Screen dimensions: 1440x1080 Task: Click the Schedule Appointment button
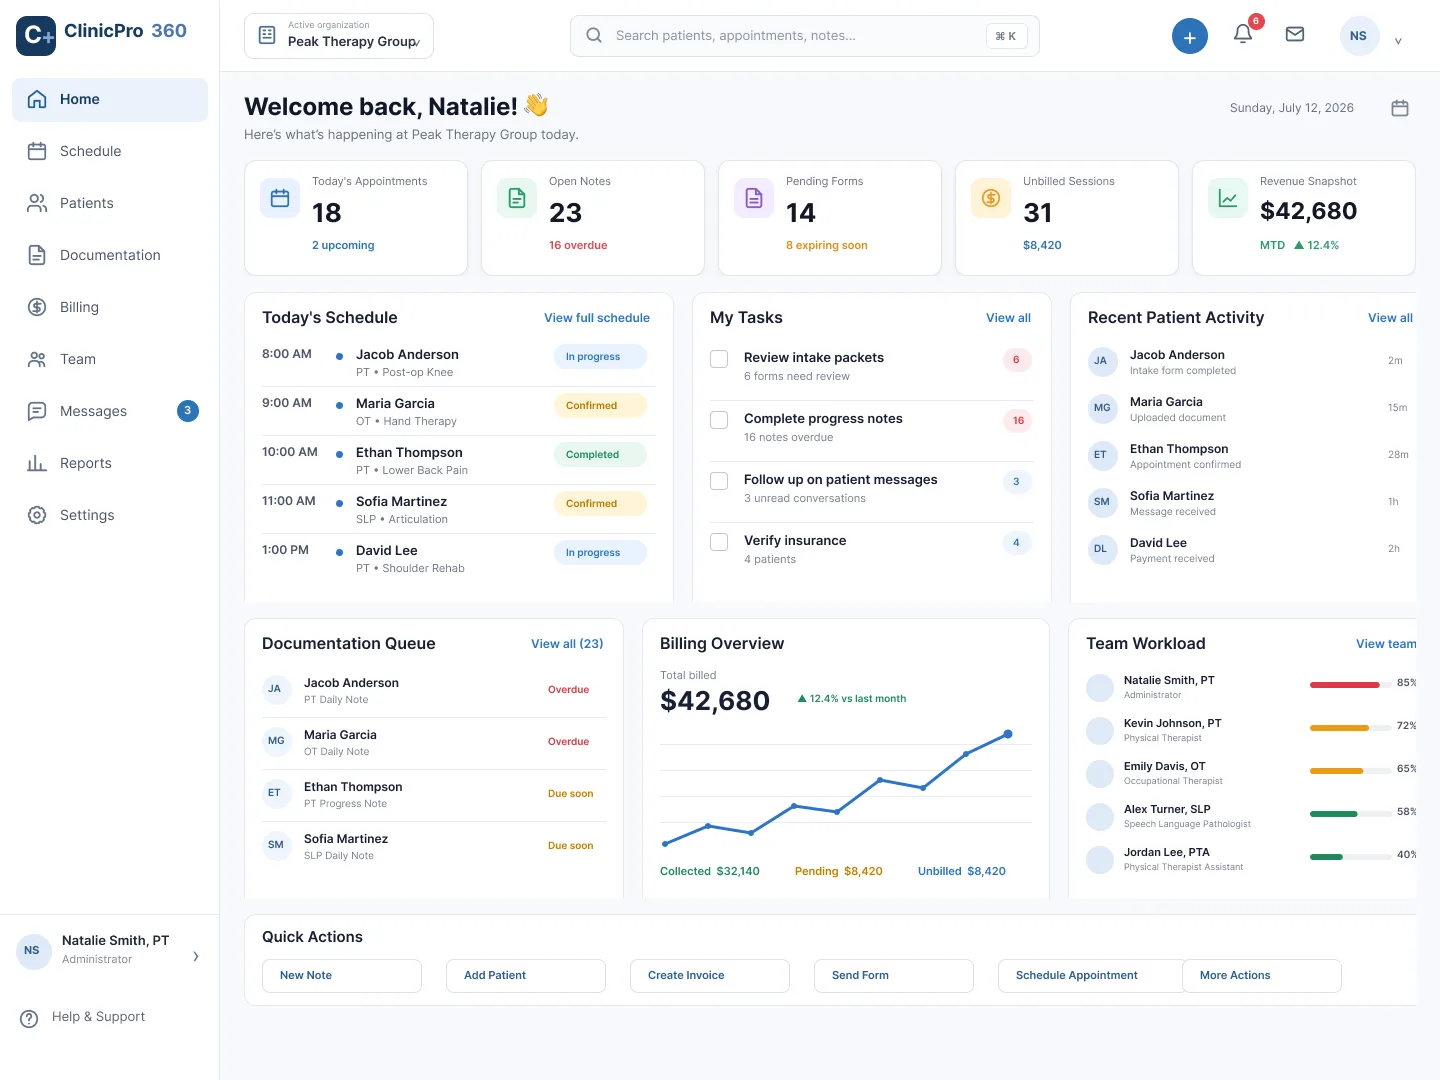[x=1090, y=976]
